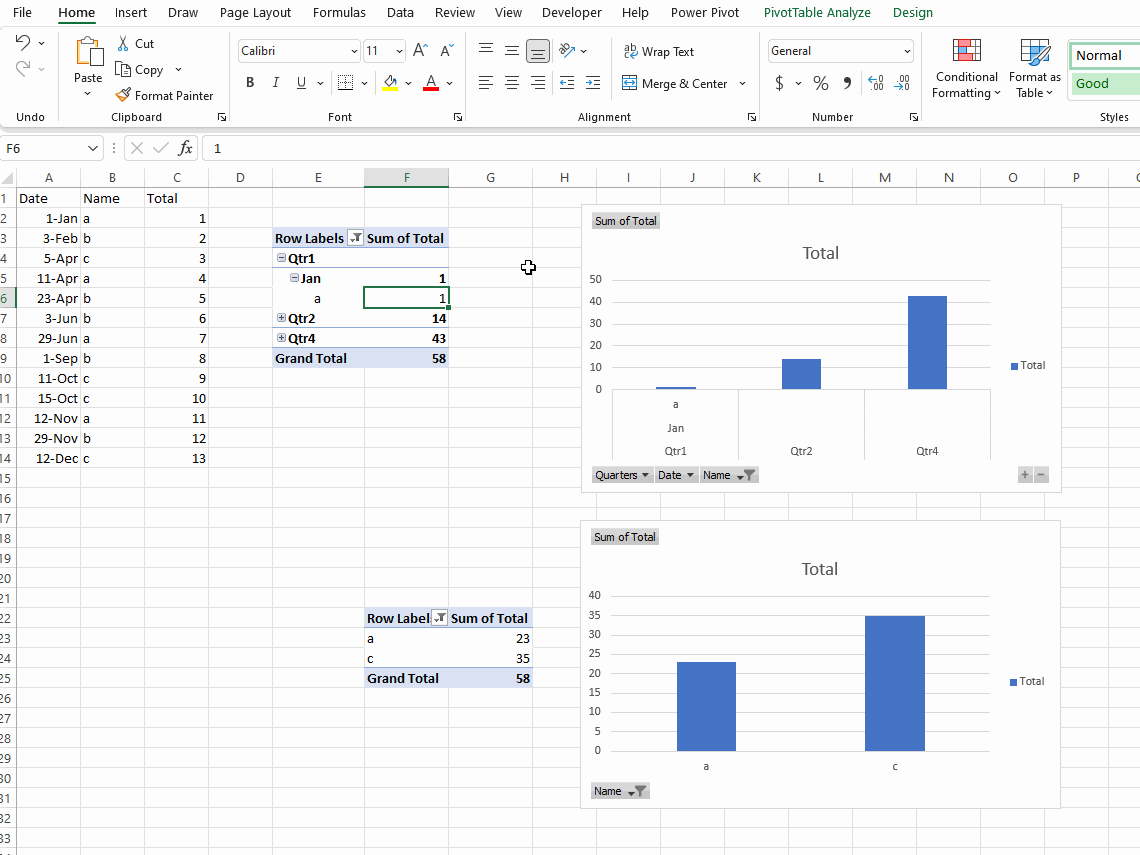Screen dimensions: 1140x855
Task: Open the Insert ribbon tab
Action: tap(131, 13)
